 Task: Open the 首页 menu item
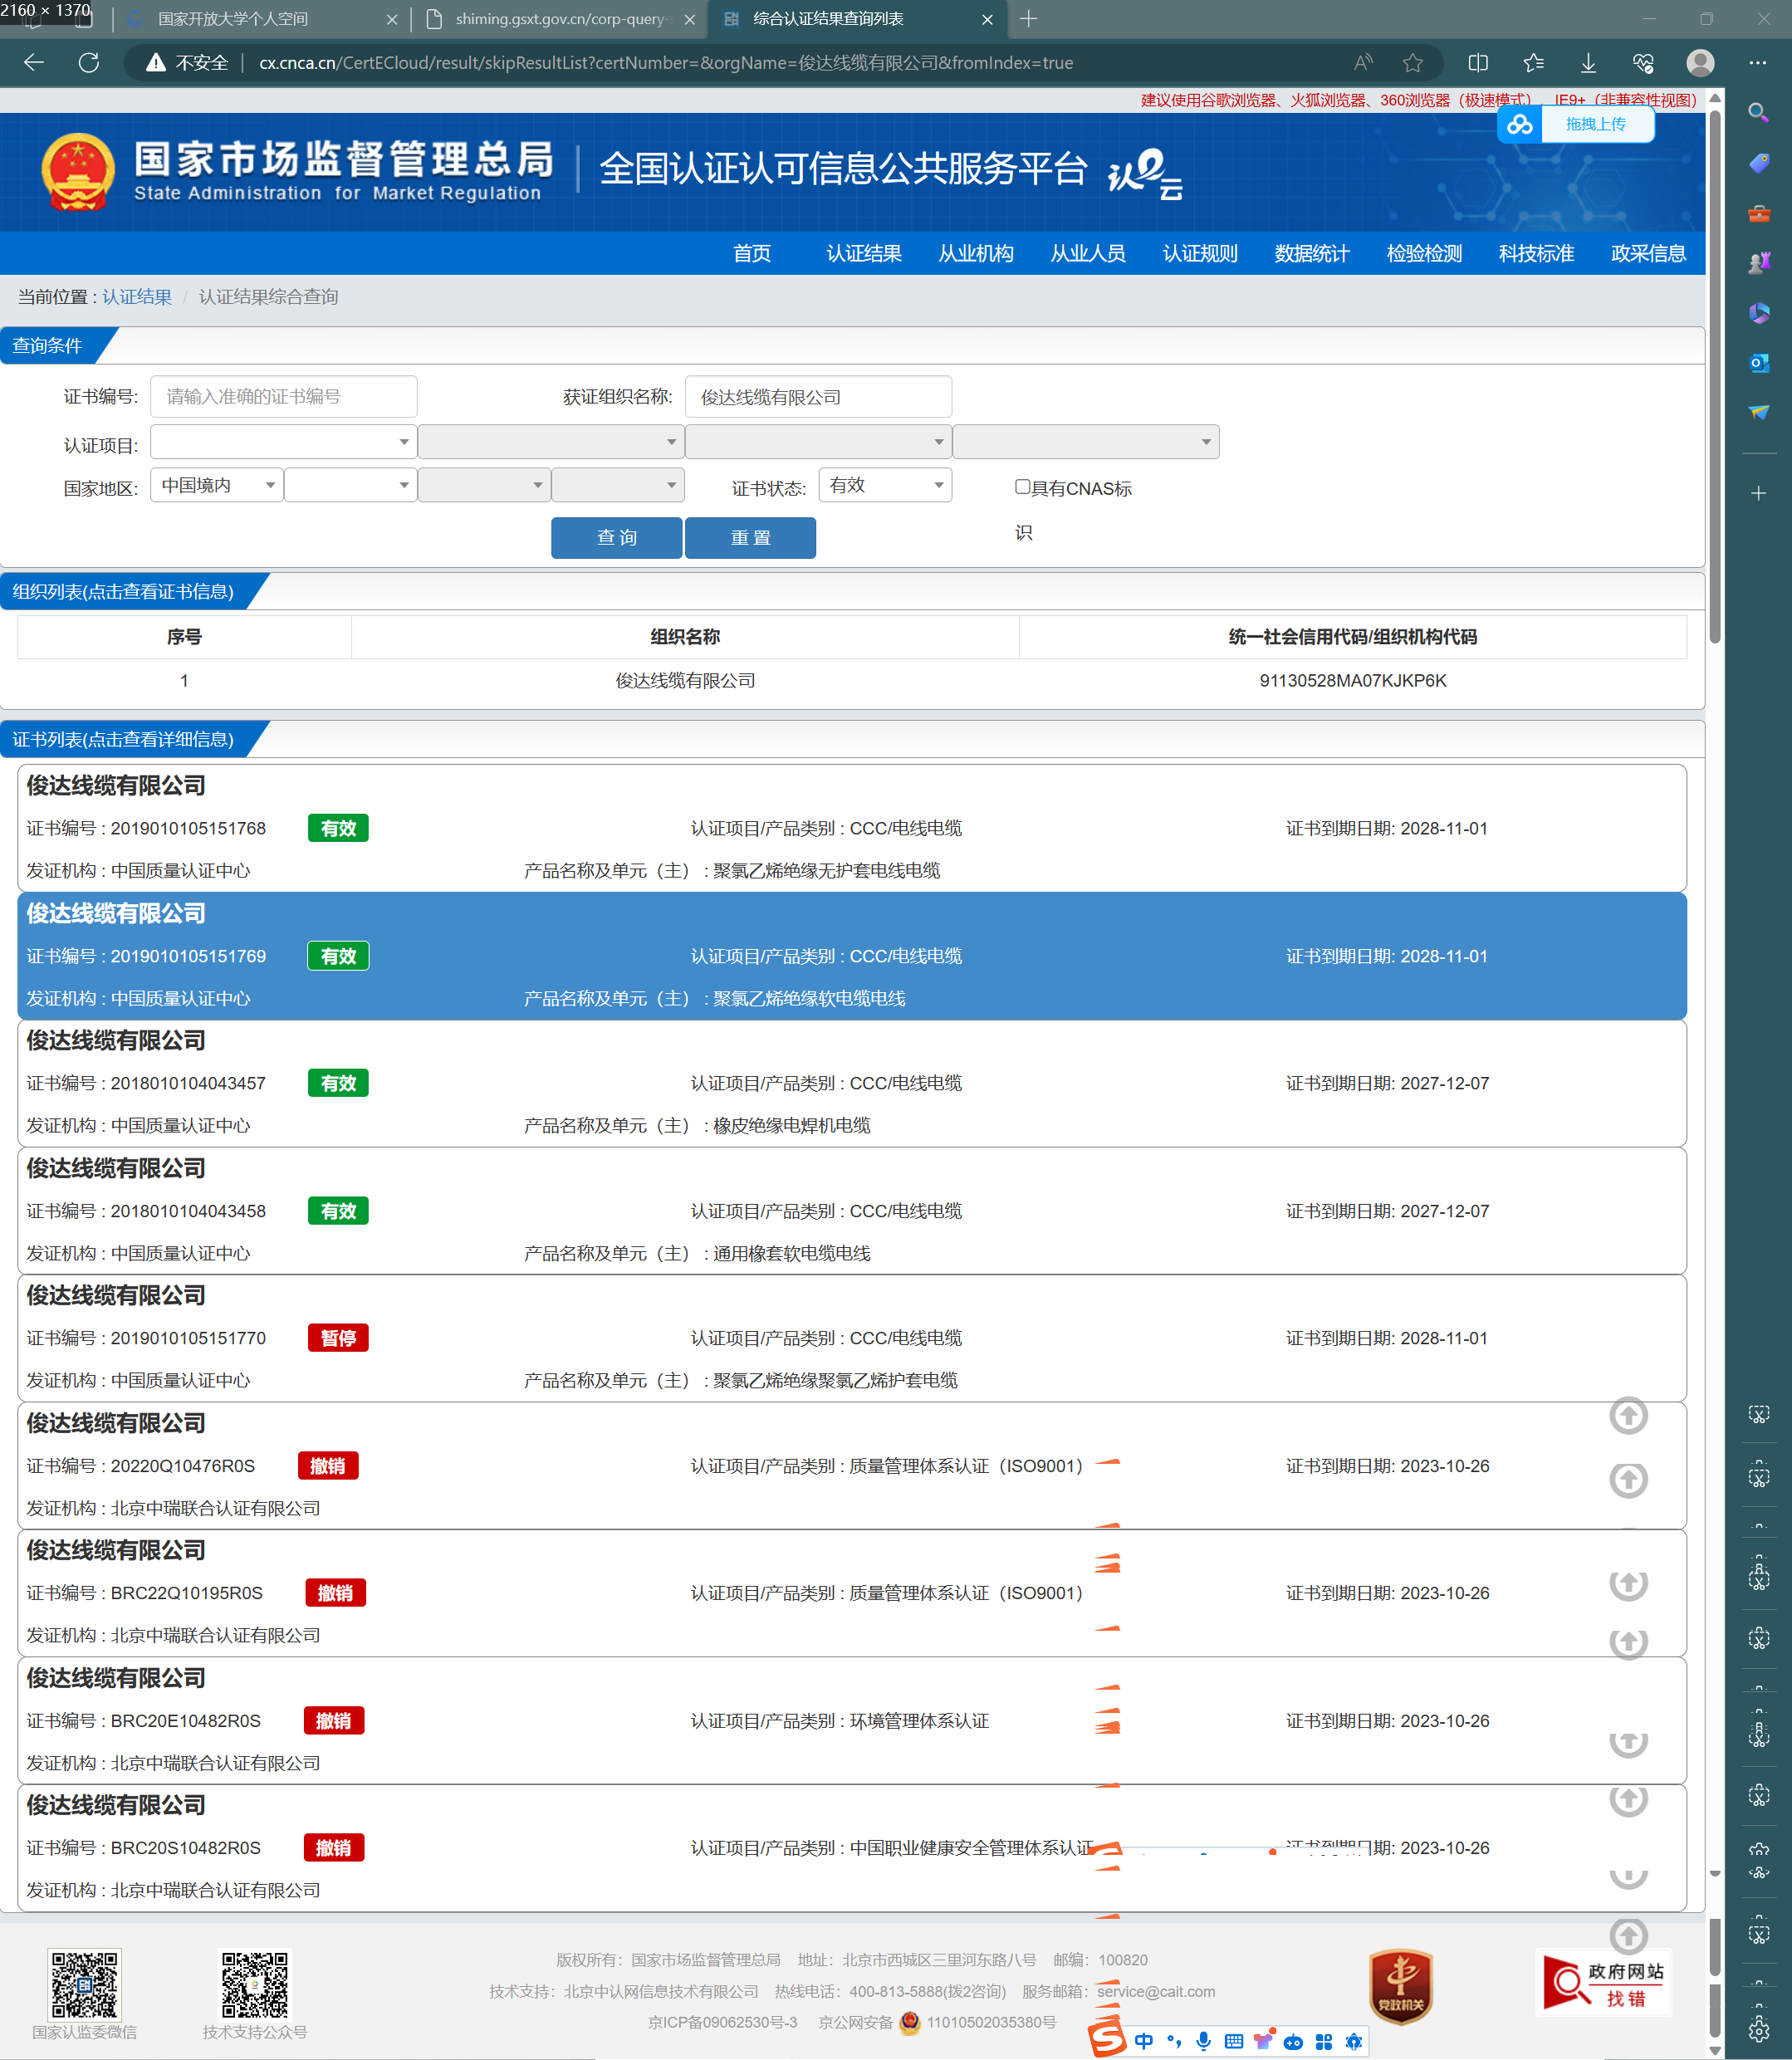tap(752, 253)
